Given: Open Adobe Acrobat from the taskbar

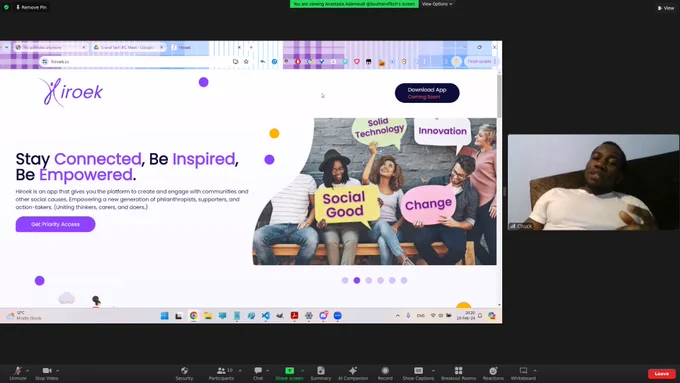Looking at the screenshot, I should [x=294, y=316].
